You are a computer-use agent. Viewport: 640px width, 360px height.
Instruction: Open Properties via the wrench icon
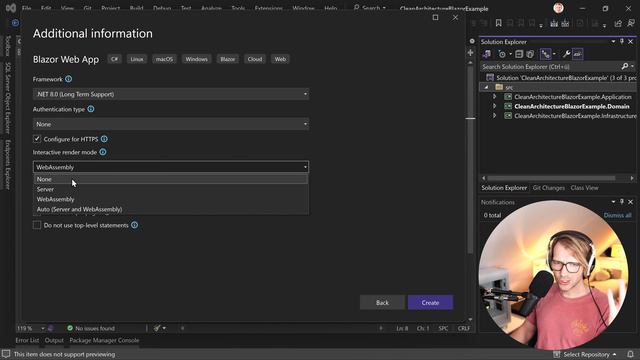[x=566, y=54]
